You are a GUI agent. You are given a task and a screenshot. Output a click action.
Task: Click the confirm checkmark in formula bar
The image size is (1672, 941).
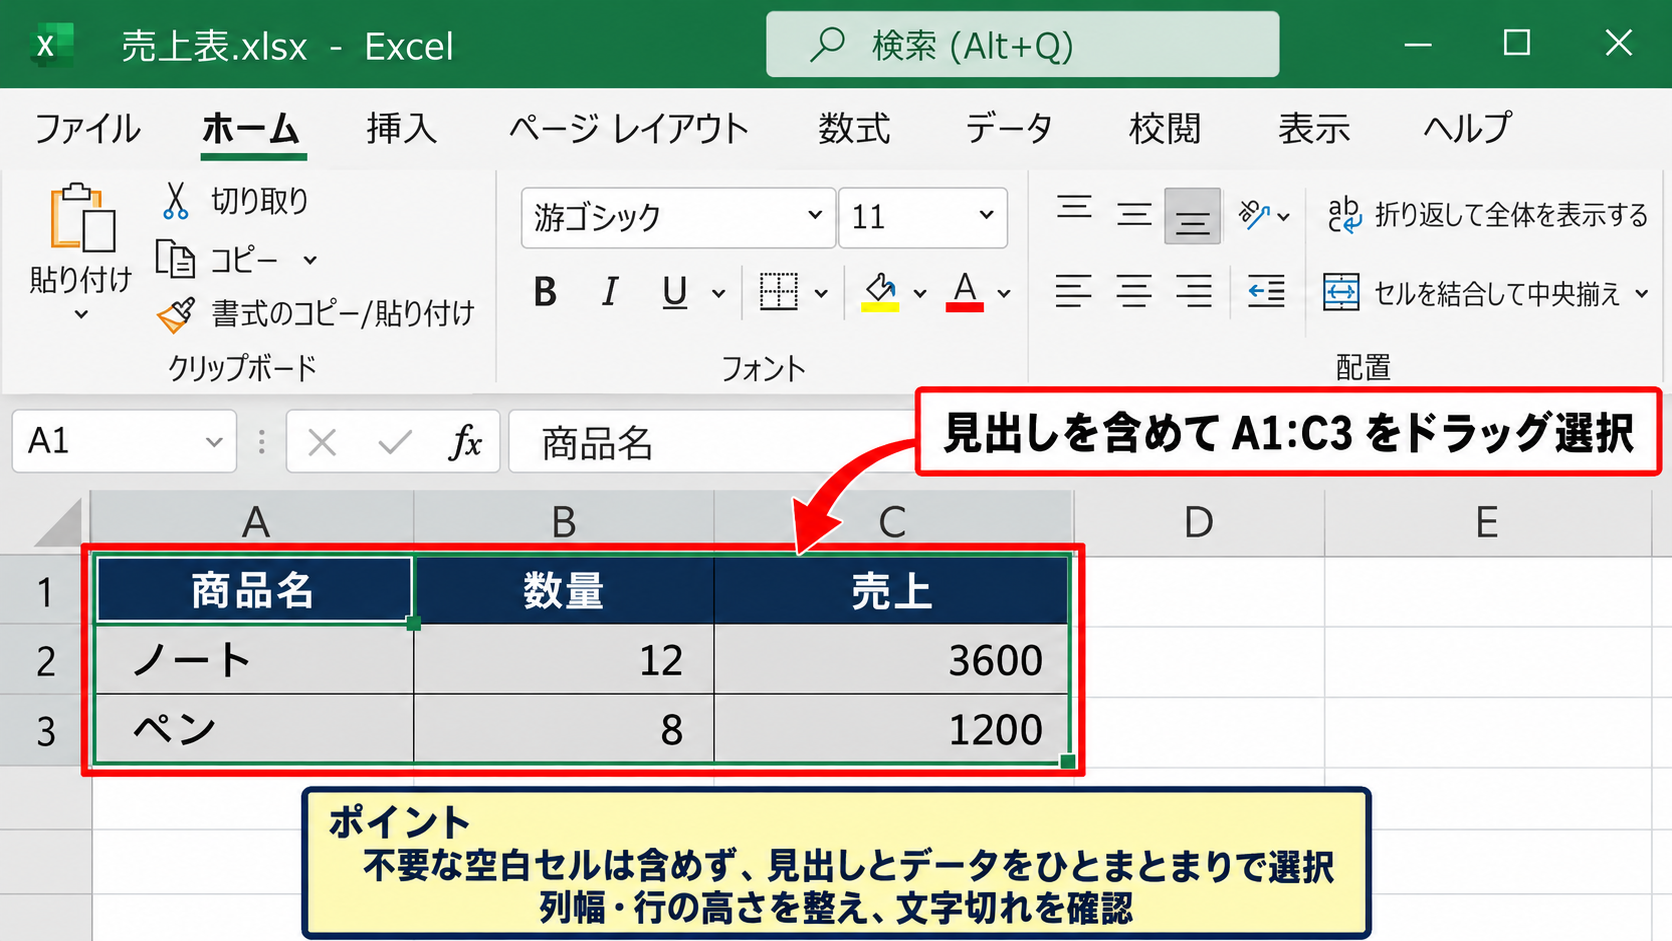[395, 442]
